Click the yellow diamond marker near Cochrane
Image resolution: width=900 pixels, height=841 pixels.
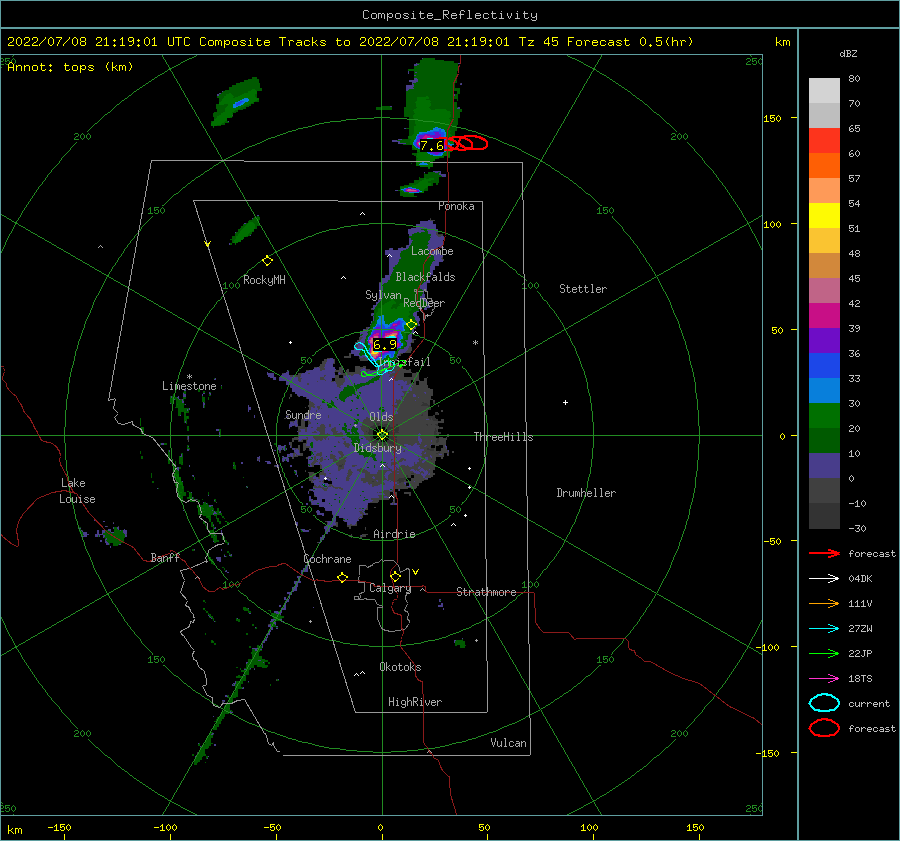(343, 577)
